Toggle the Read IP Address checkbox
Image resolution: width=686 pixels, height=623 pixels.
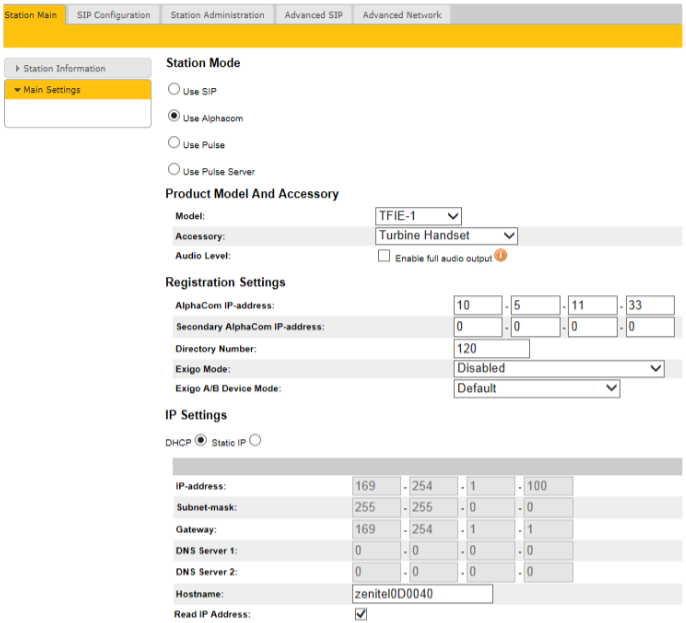pos(361,613)
